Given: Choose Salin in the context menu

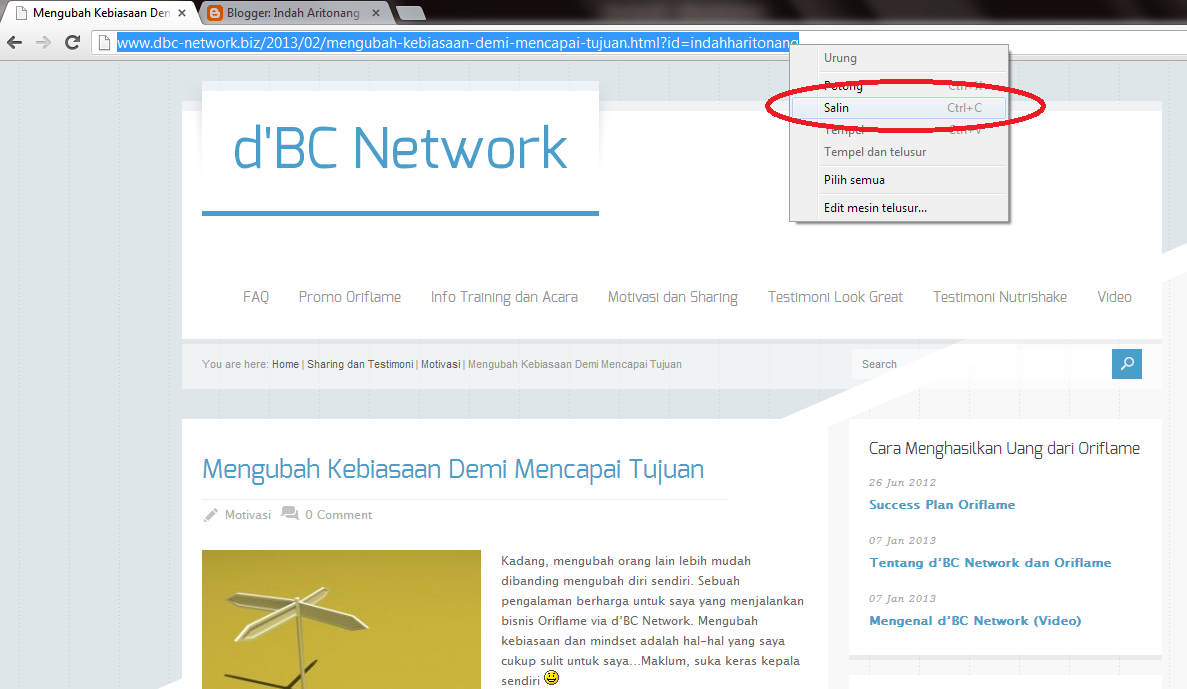Looking at the screenshot, I should click(x=899, y=108).
